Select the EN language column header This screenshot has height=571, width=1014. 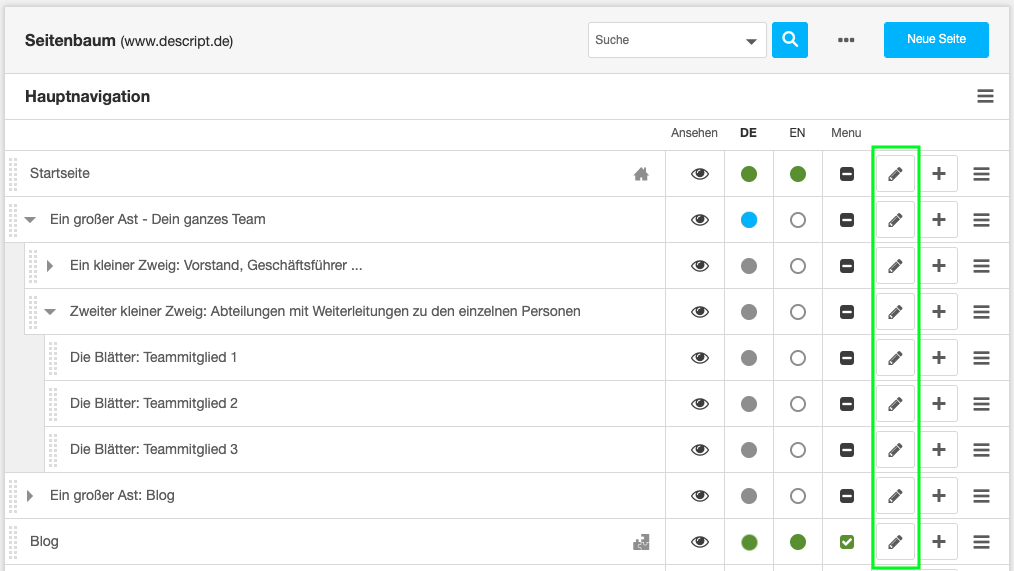click(797, 133)
